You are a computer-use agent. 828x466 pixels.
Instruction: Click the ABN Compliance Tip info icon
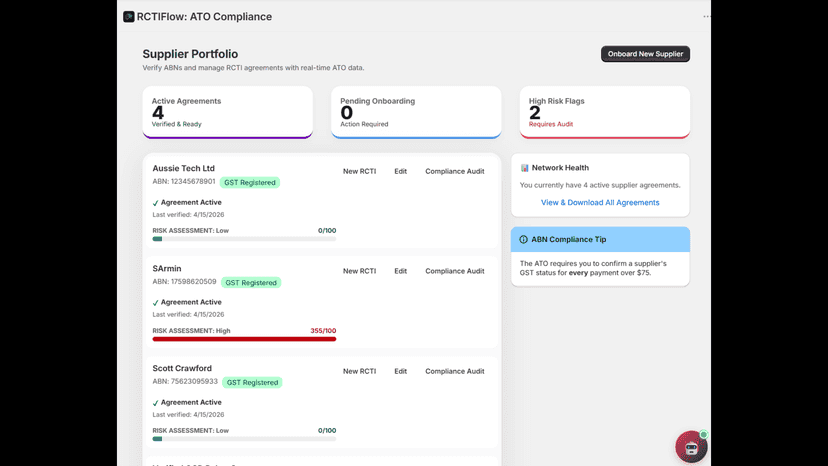click(x=523, y=239)
